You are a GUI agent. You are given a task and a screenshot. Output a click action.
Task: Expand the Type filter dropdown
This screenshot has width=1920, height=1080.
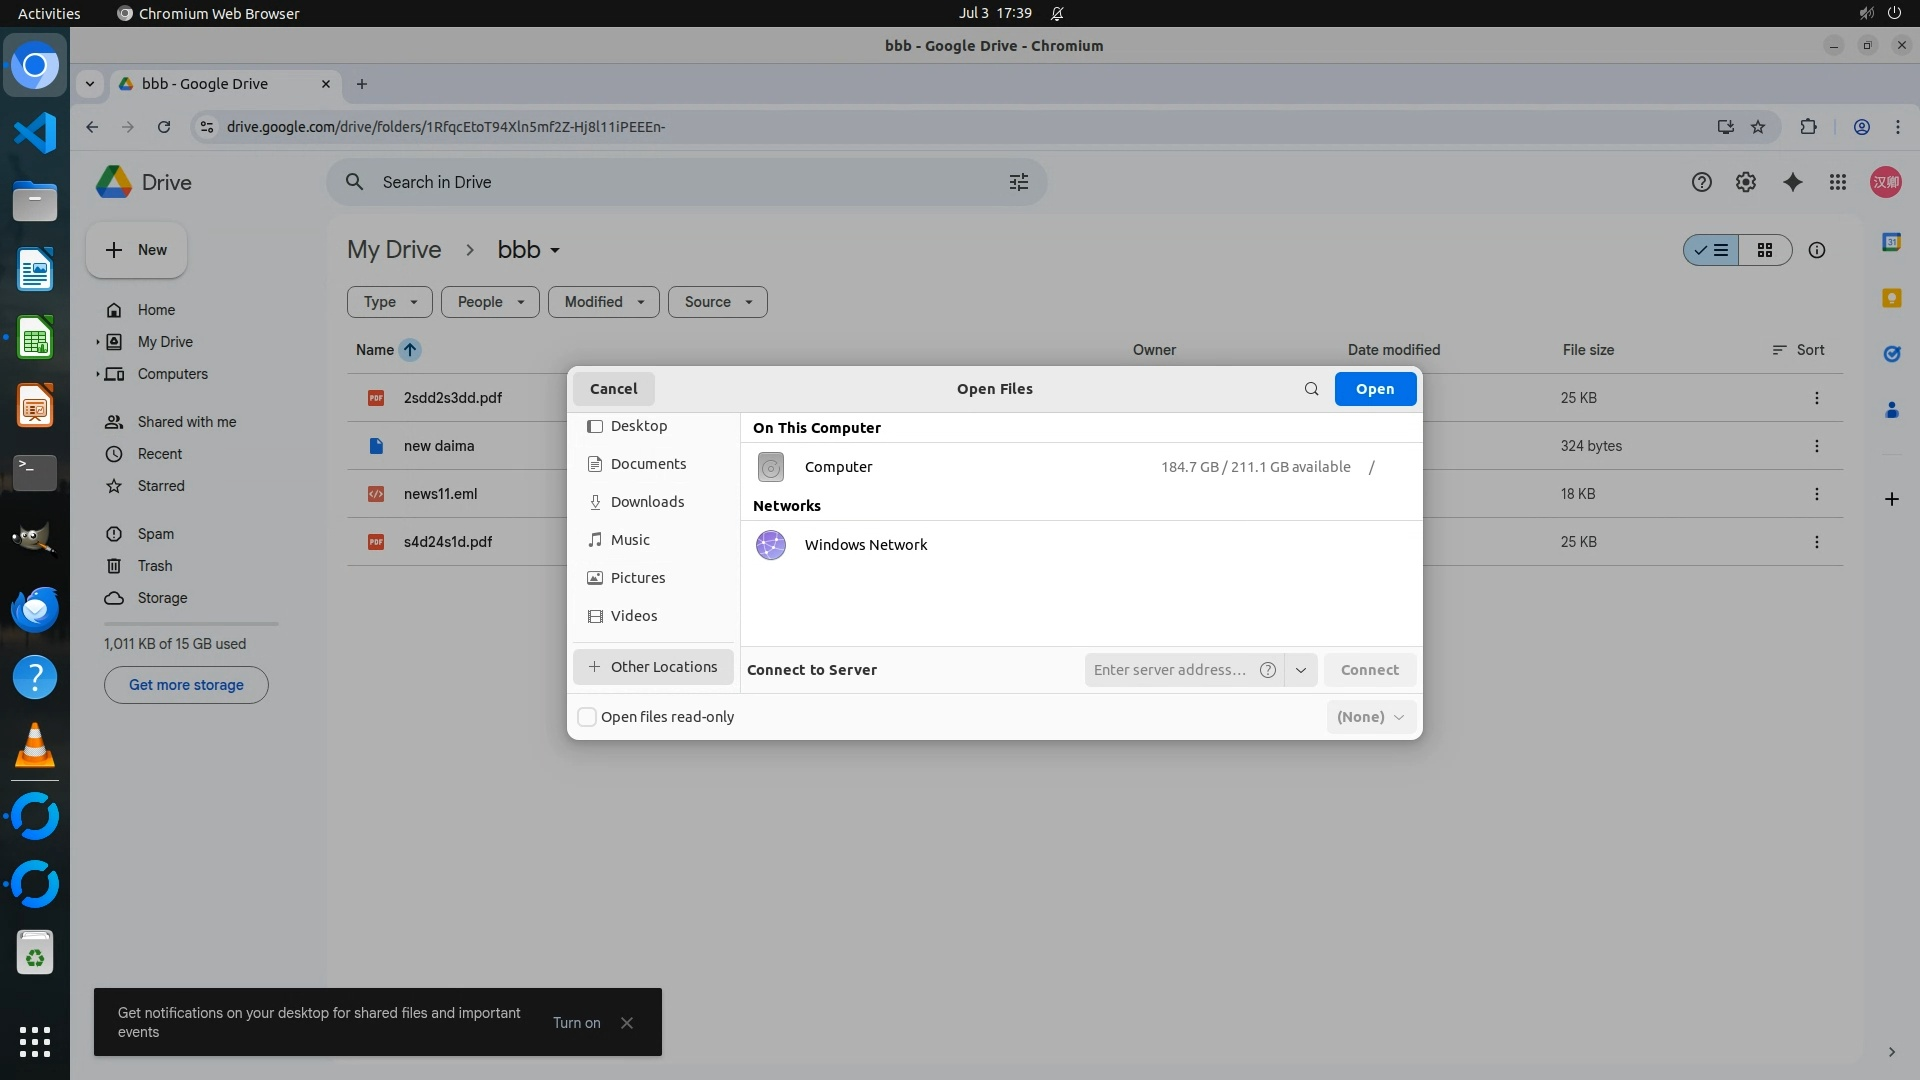pyautogui.click(x=389, y=302)
